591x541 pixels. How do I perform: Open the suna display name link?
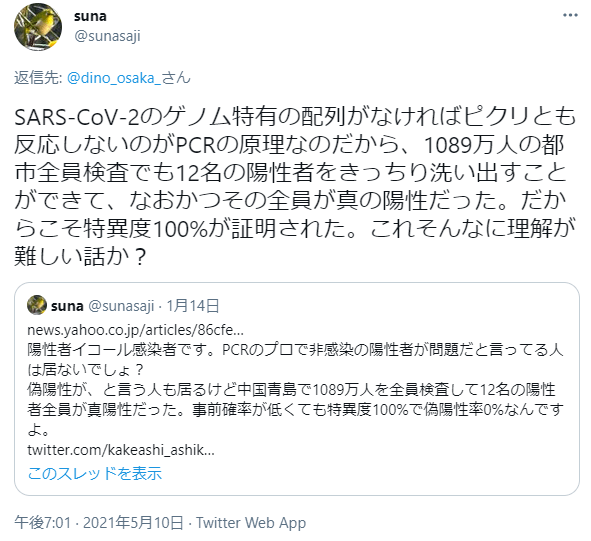[90, 16]
